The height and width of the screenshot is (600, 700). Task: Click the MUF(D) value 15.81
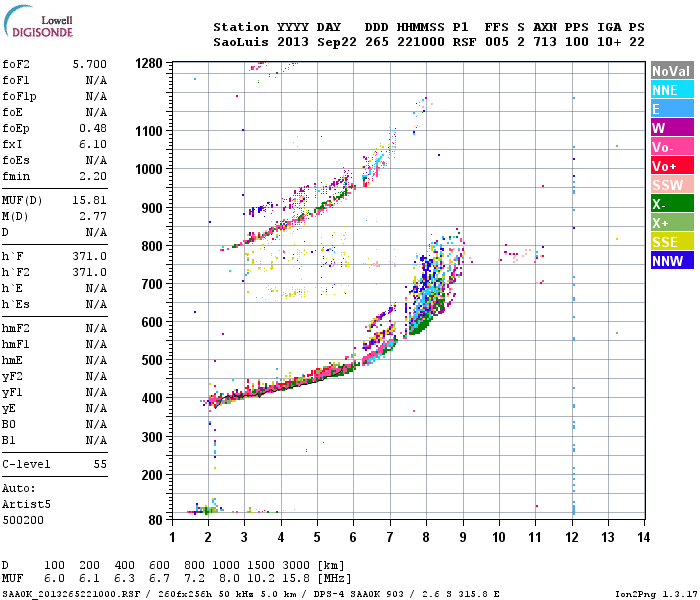(x=90, y=200)
